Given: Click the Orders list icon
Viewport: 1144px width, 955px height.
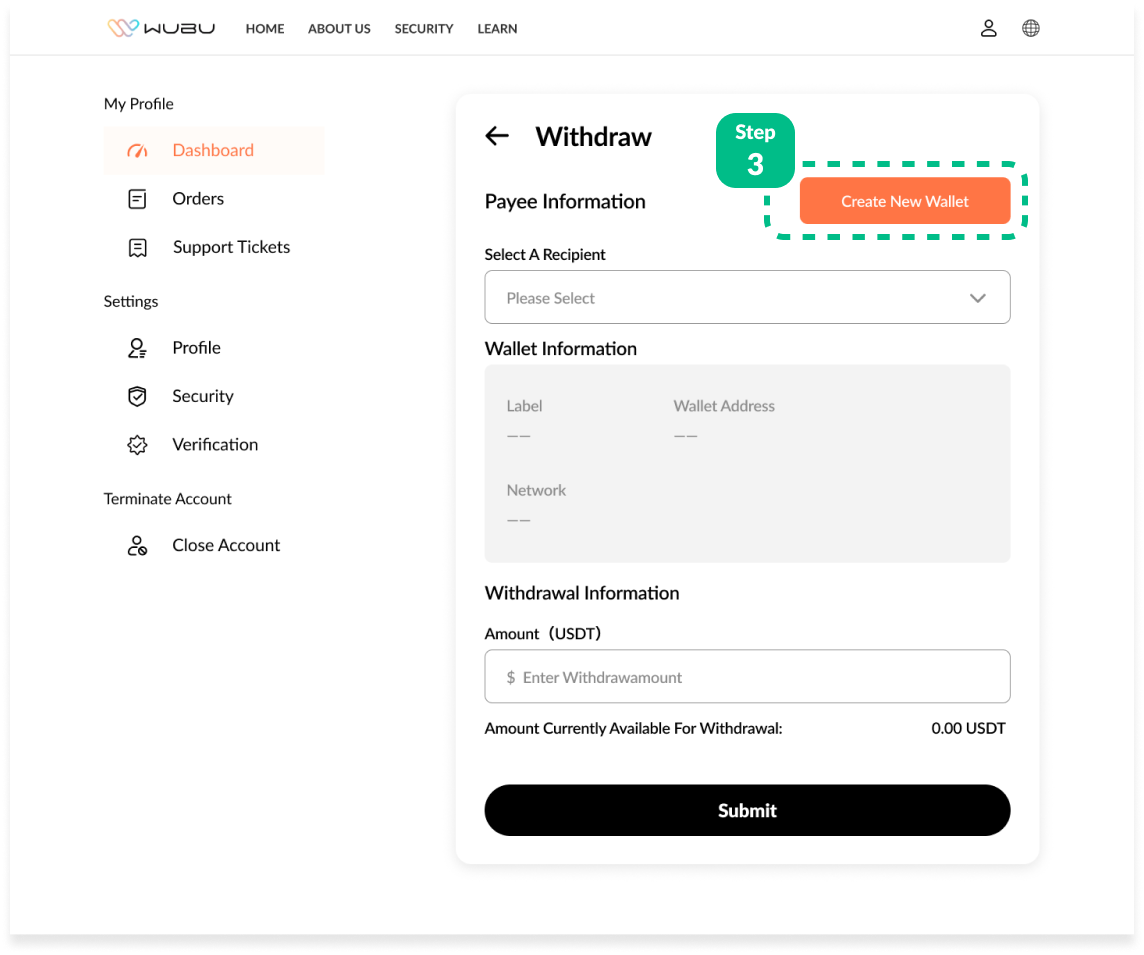Looking at the screenshot, I should (137, 199).
